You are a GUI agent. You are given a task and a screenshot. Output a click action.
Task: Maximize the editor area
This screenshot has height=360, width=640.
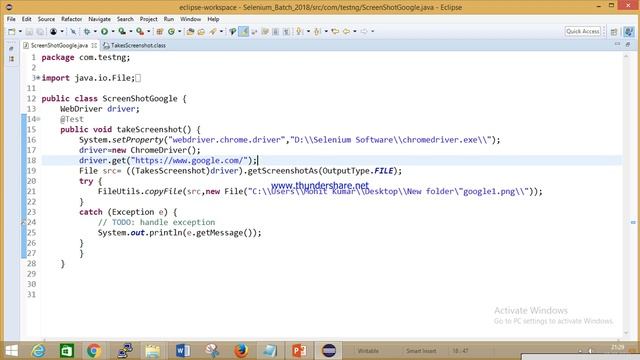(628, 44)
